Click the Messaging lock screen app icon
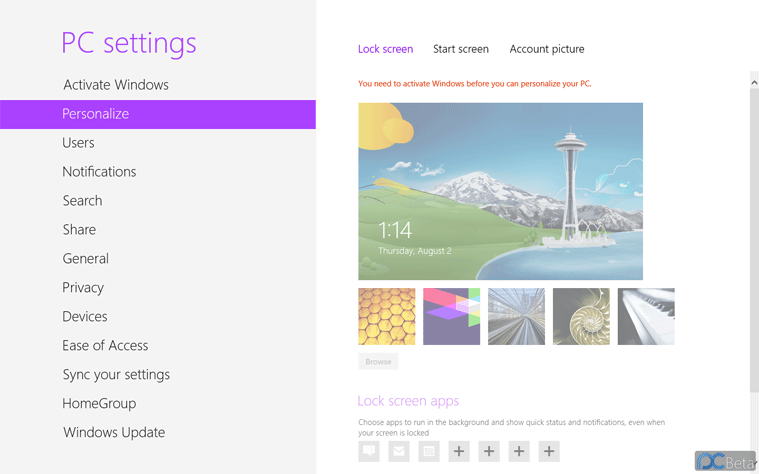This screenshot has width=759, height=474. [x=369, y=451]
